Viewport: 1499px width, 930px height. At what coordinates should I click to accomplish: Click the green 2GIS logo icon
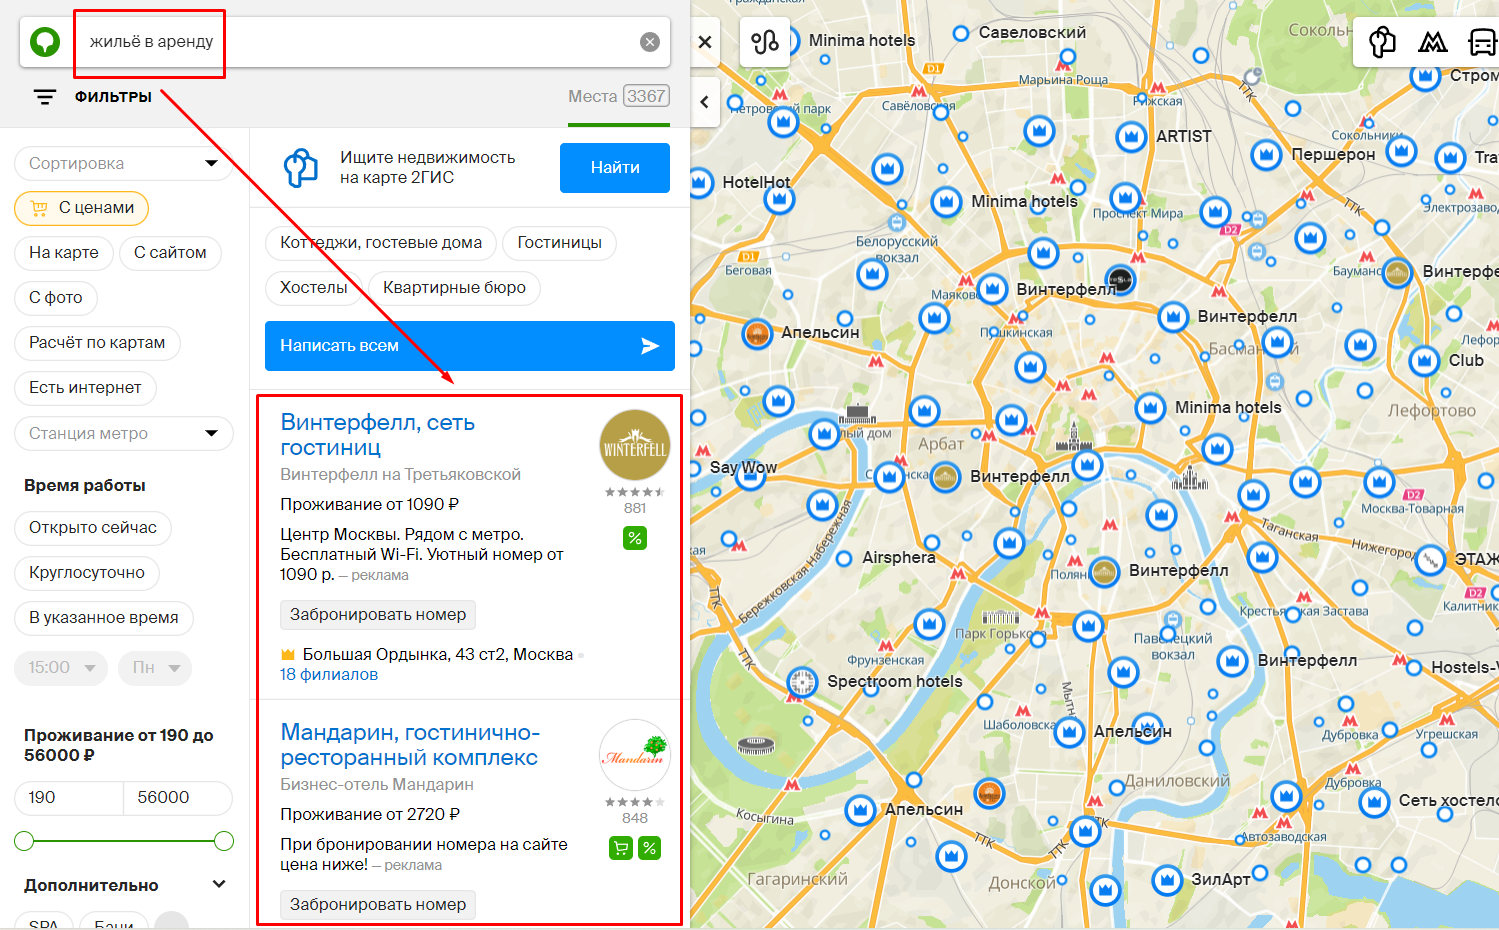[x=45, y=42]
